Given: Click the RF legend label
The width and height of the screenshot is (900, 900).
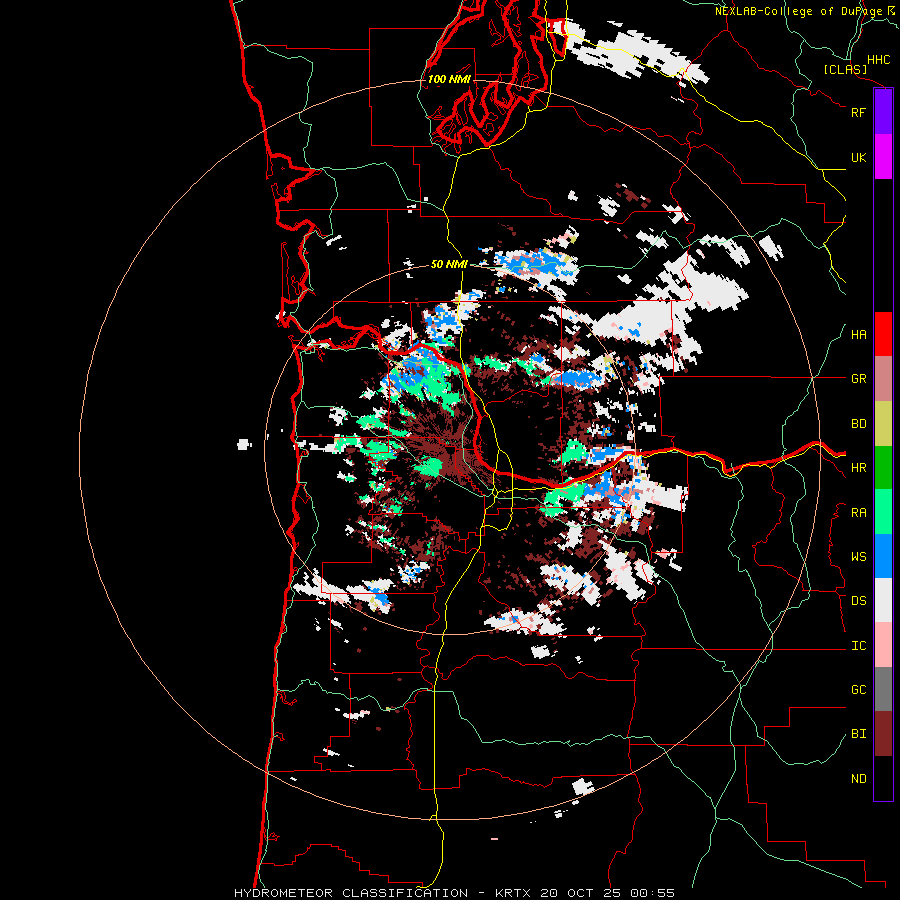Looking at the screenshot, I should pyautogui.click(x=858, y=112).
